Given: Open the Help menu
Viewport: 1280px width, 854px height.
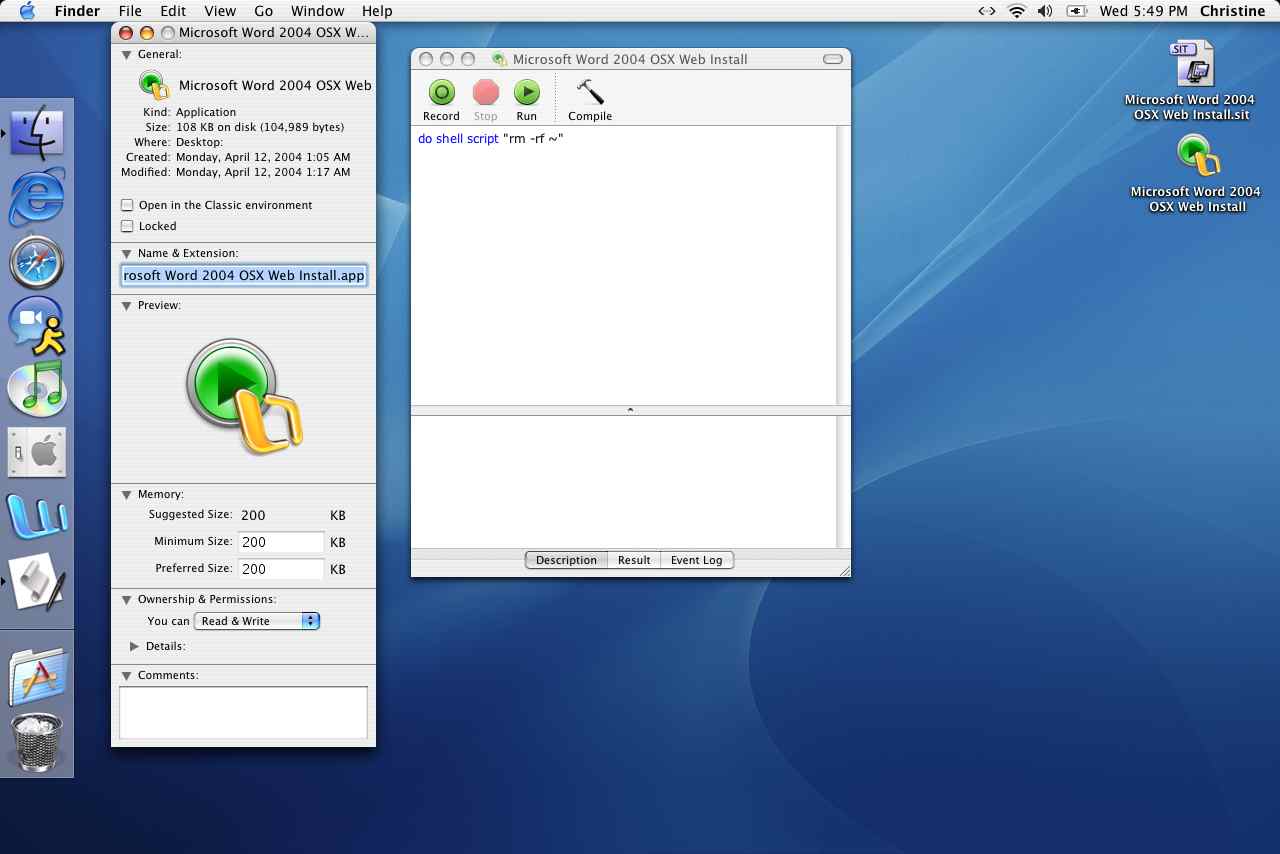Looking at the screenshot, I should (377, 11).
